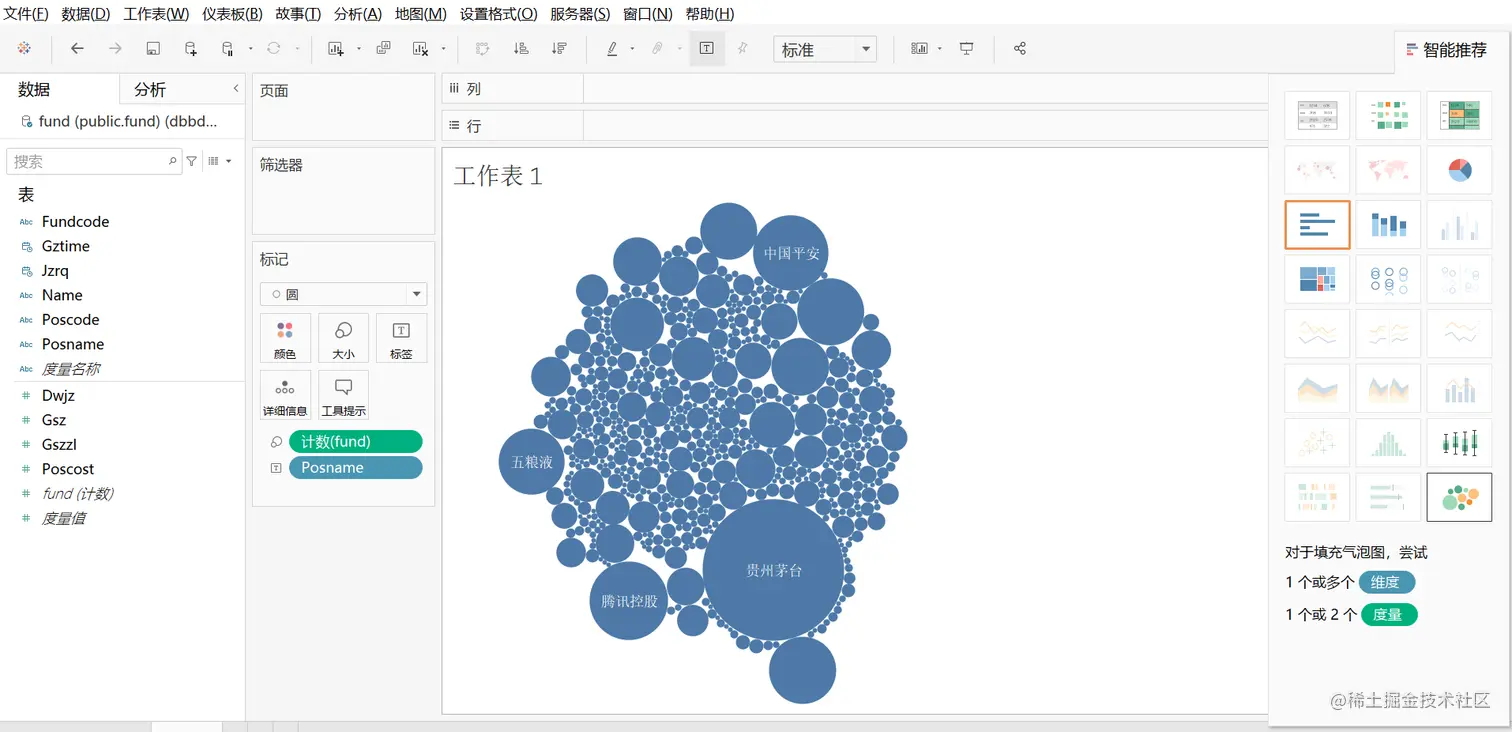The height and width of the screenshot is (732, 1512).
Task: Choose the highlight table in 智能推荐
Action: (x=1459, y=116)
